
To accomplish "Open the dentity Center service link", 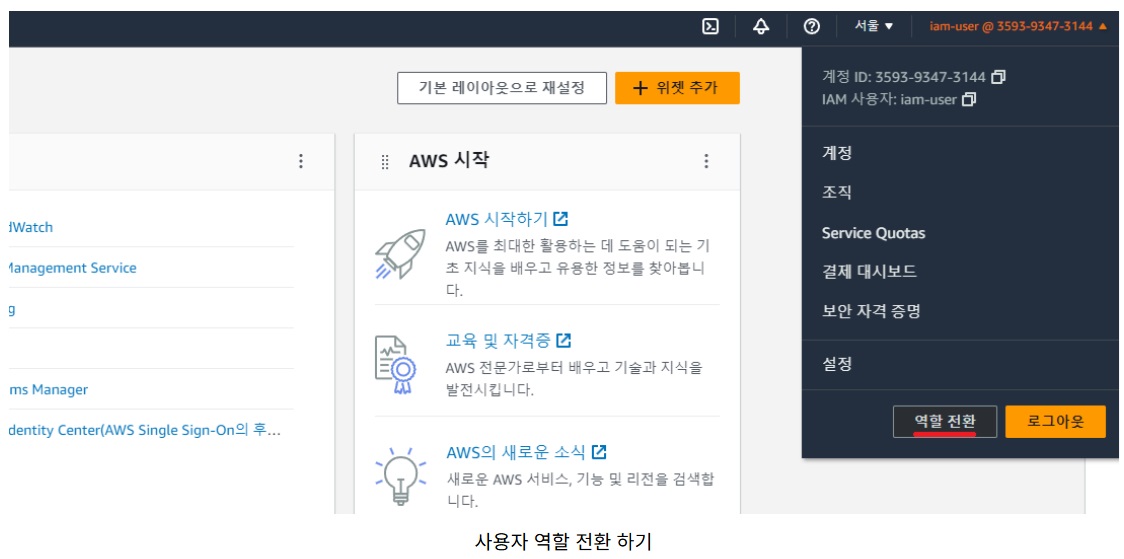I will [144, 431].
